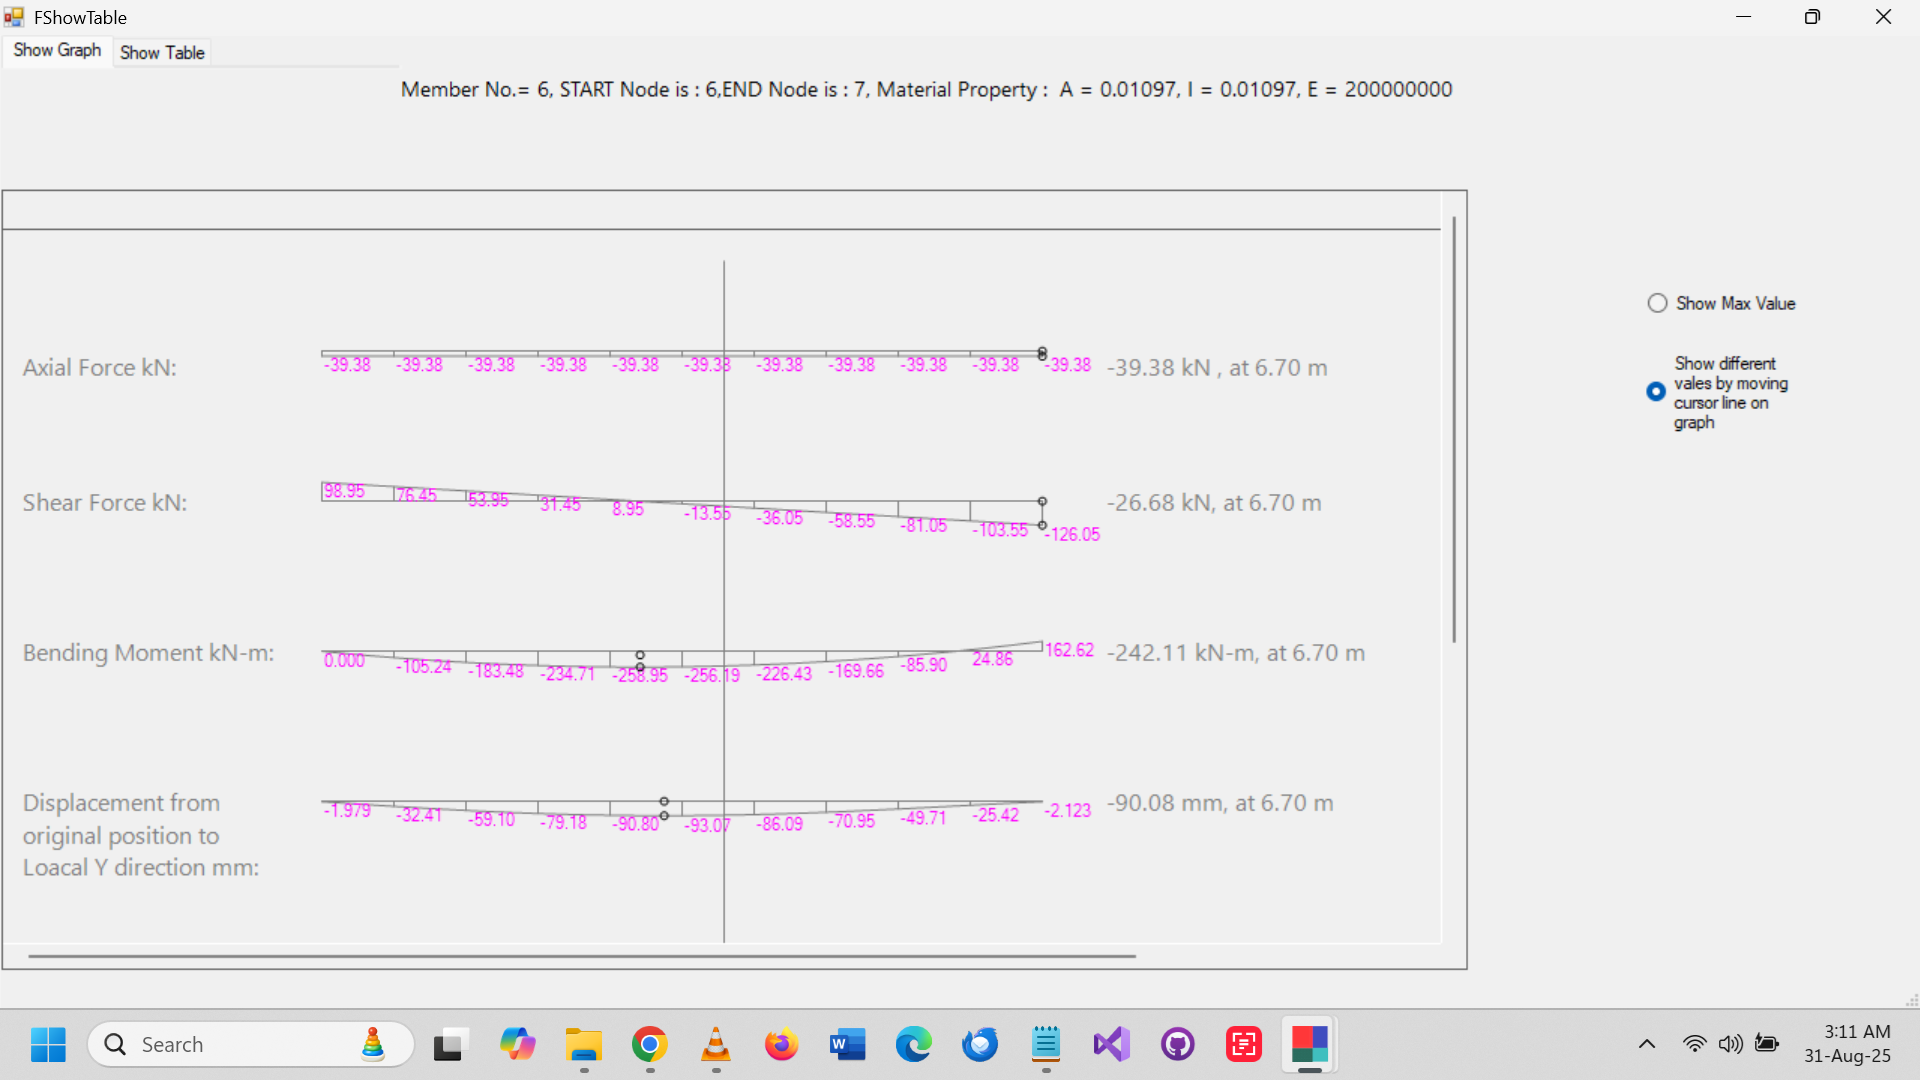1920x1080 pixels.
Task: Launch VLC media player from the taskbar
Action: 715,1044
